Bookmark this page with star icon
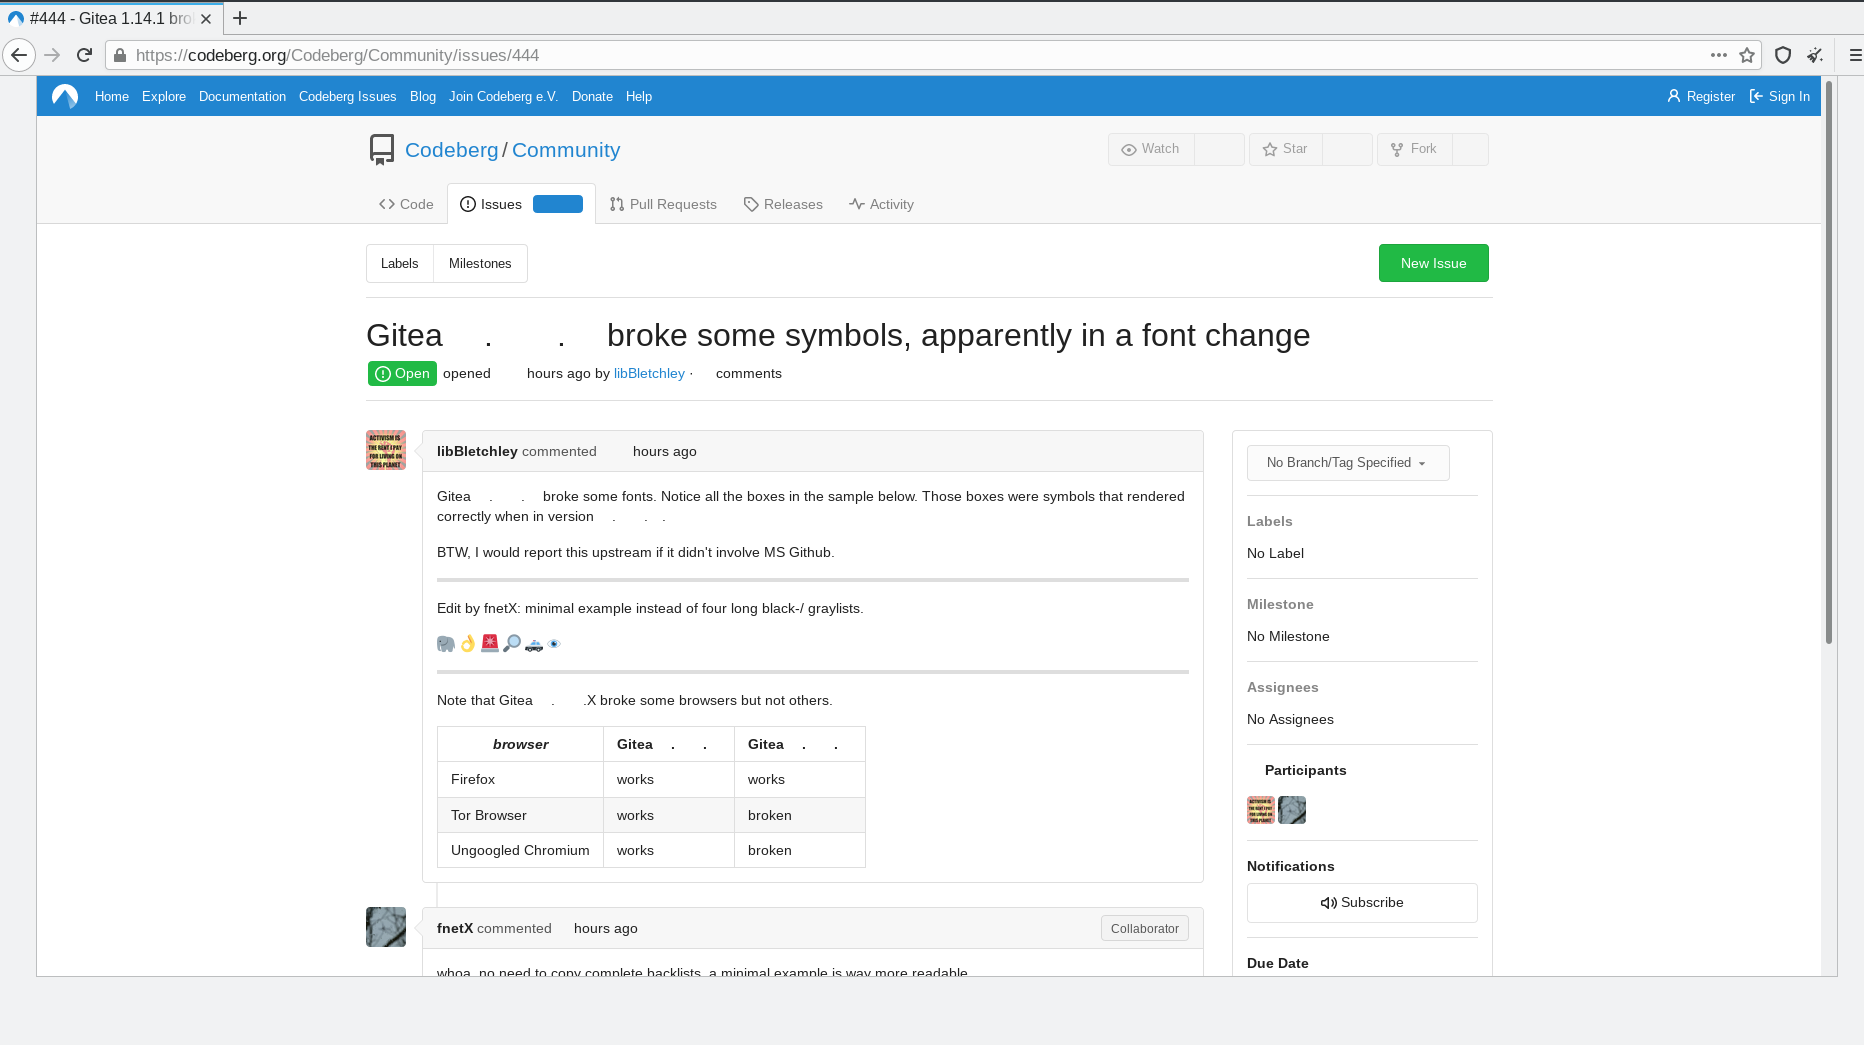Image resolution: width=1864 pixels, height=1045 pixels. click(x=1747, y=55)
